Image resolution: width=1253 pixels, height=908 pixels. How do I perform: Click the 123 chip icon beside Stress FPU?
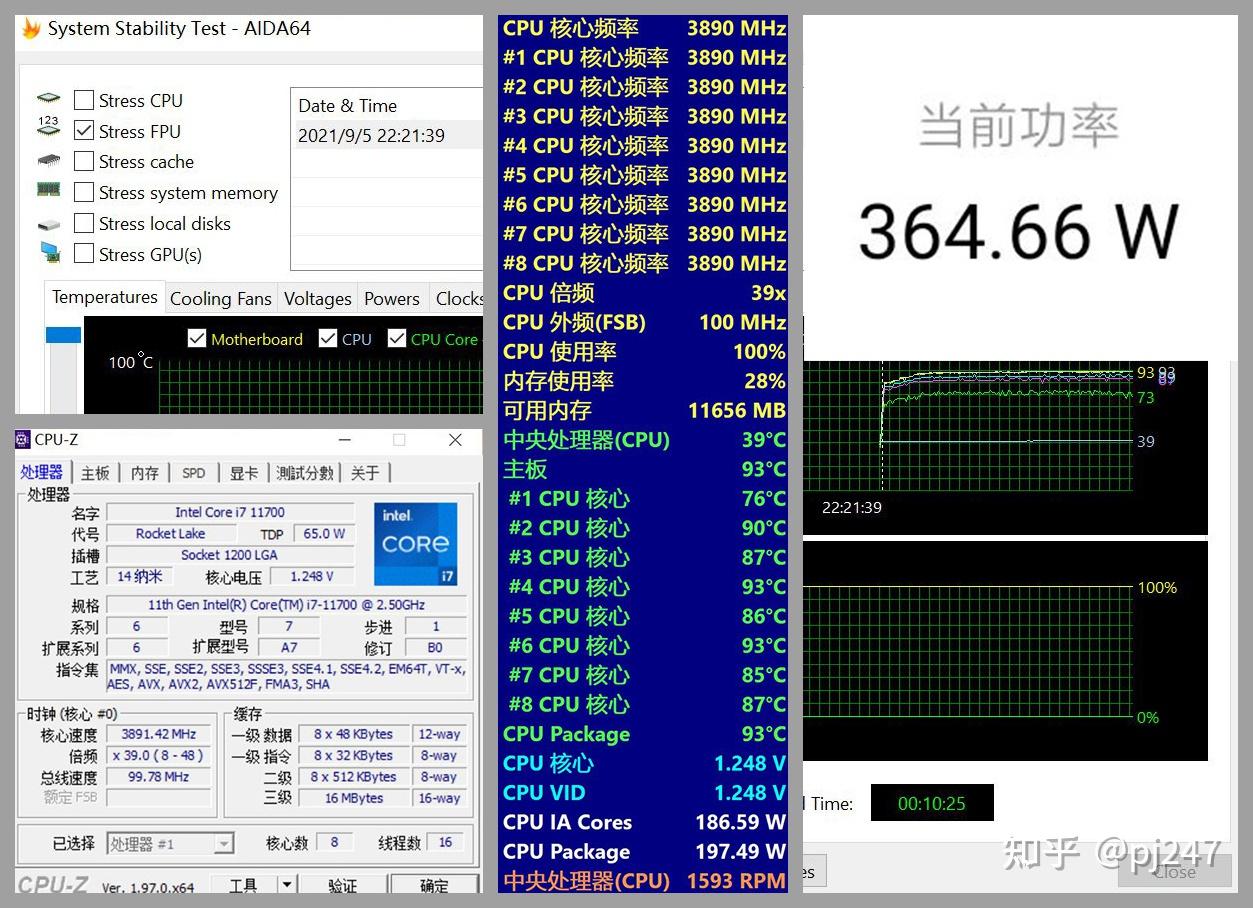tap(48, 129)
